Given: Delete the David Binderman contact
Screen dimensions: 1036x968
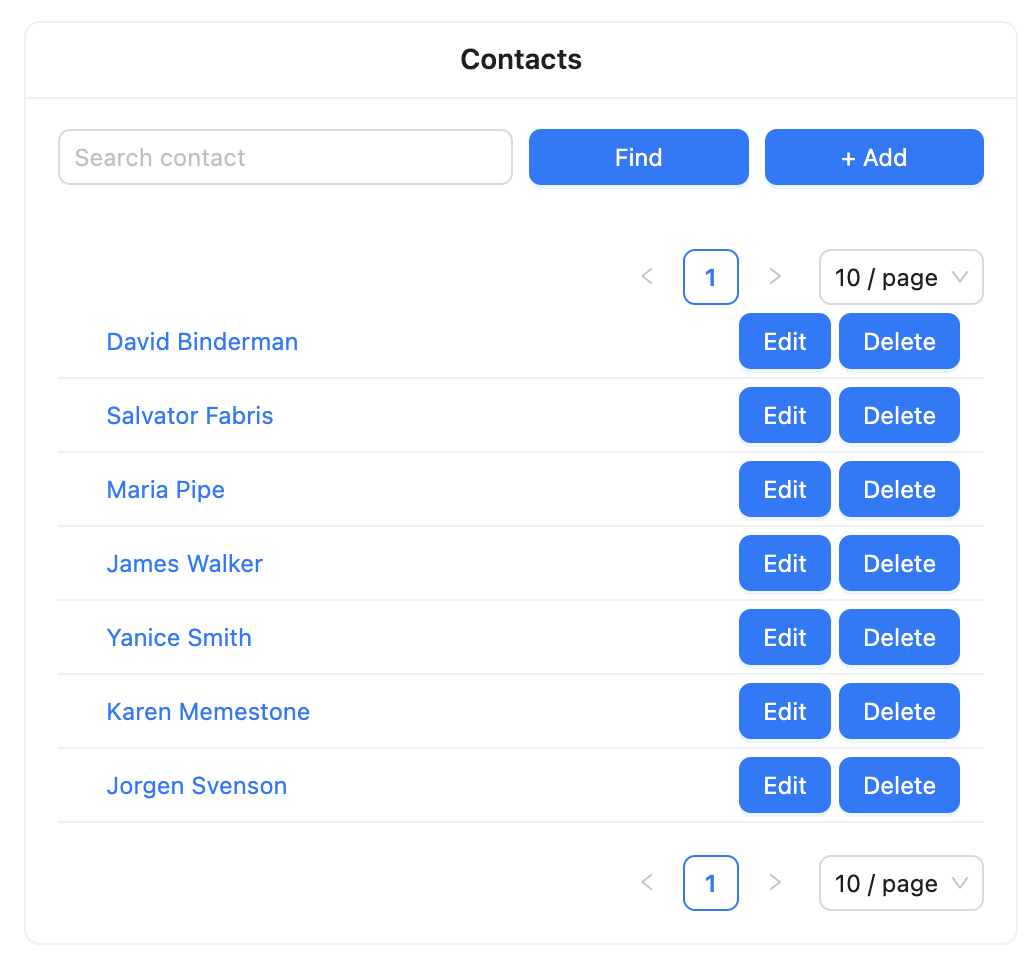Looking at the screenshot, I should pyautogui.click(x=899, y=342).
